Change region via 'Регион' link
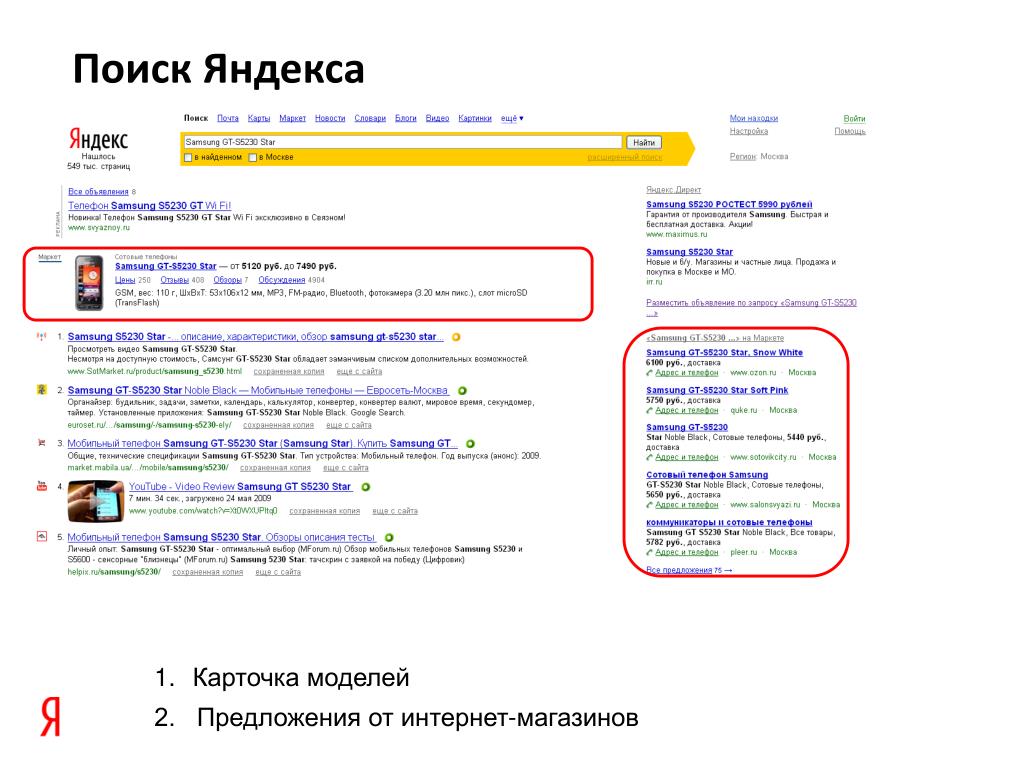The width and height of the screenshot is (1024, 768). 743,157
